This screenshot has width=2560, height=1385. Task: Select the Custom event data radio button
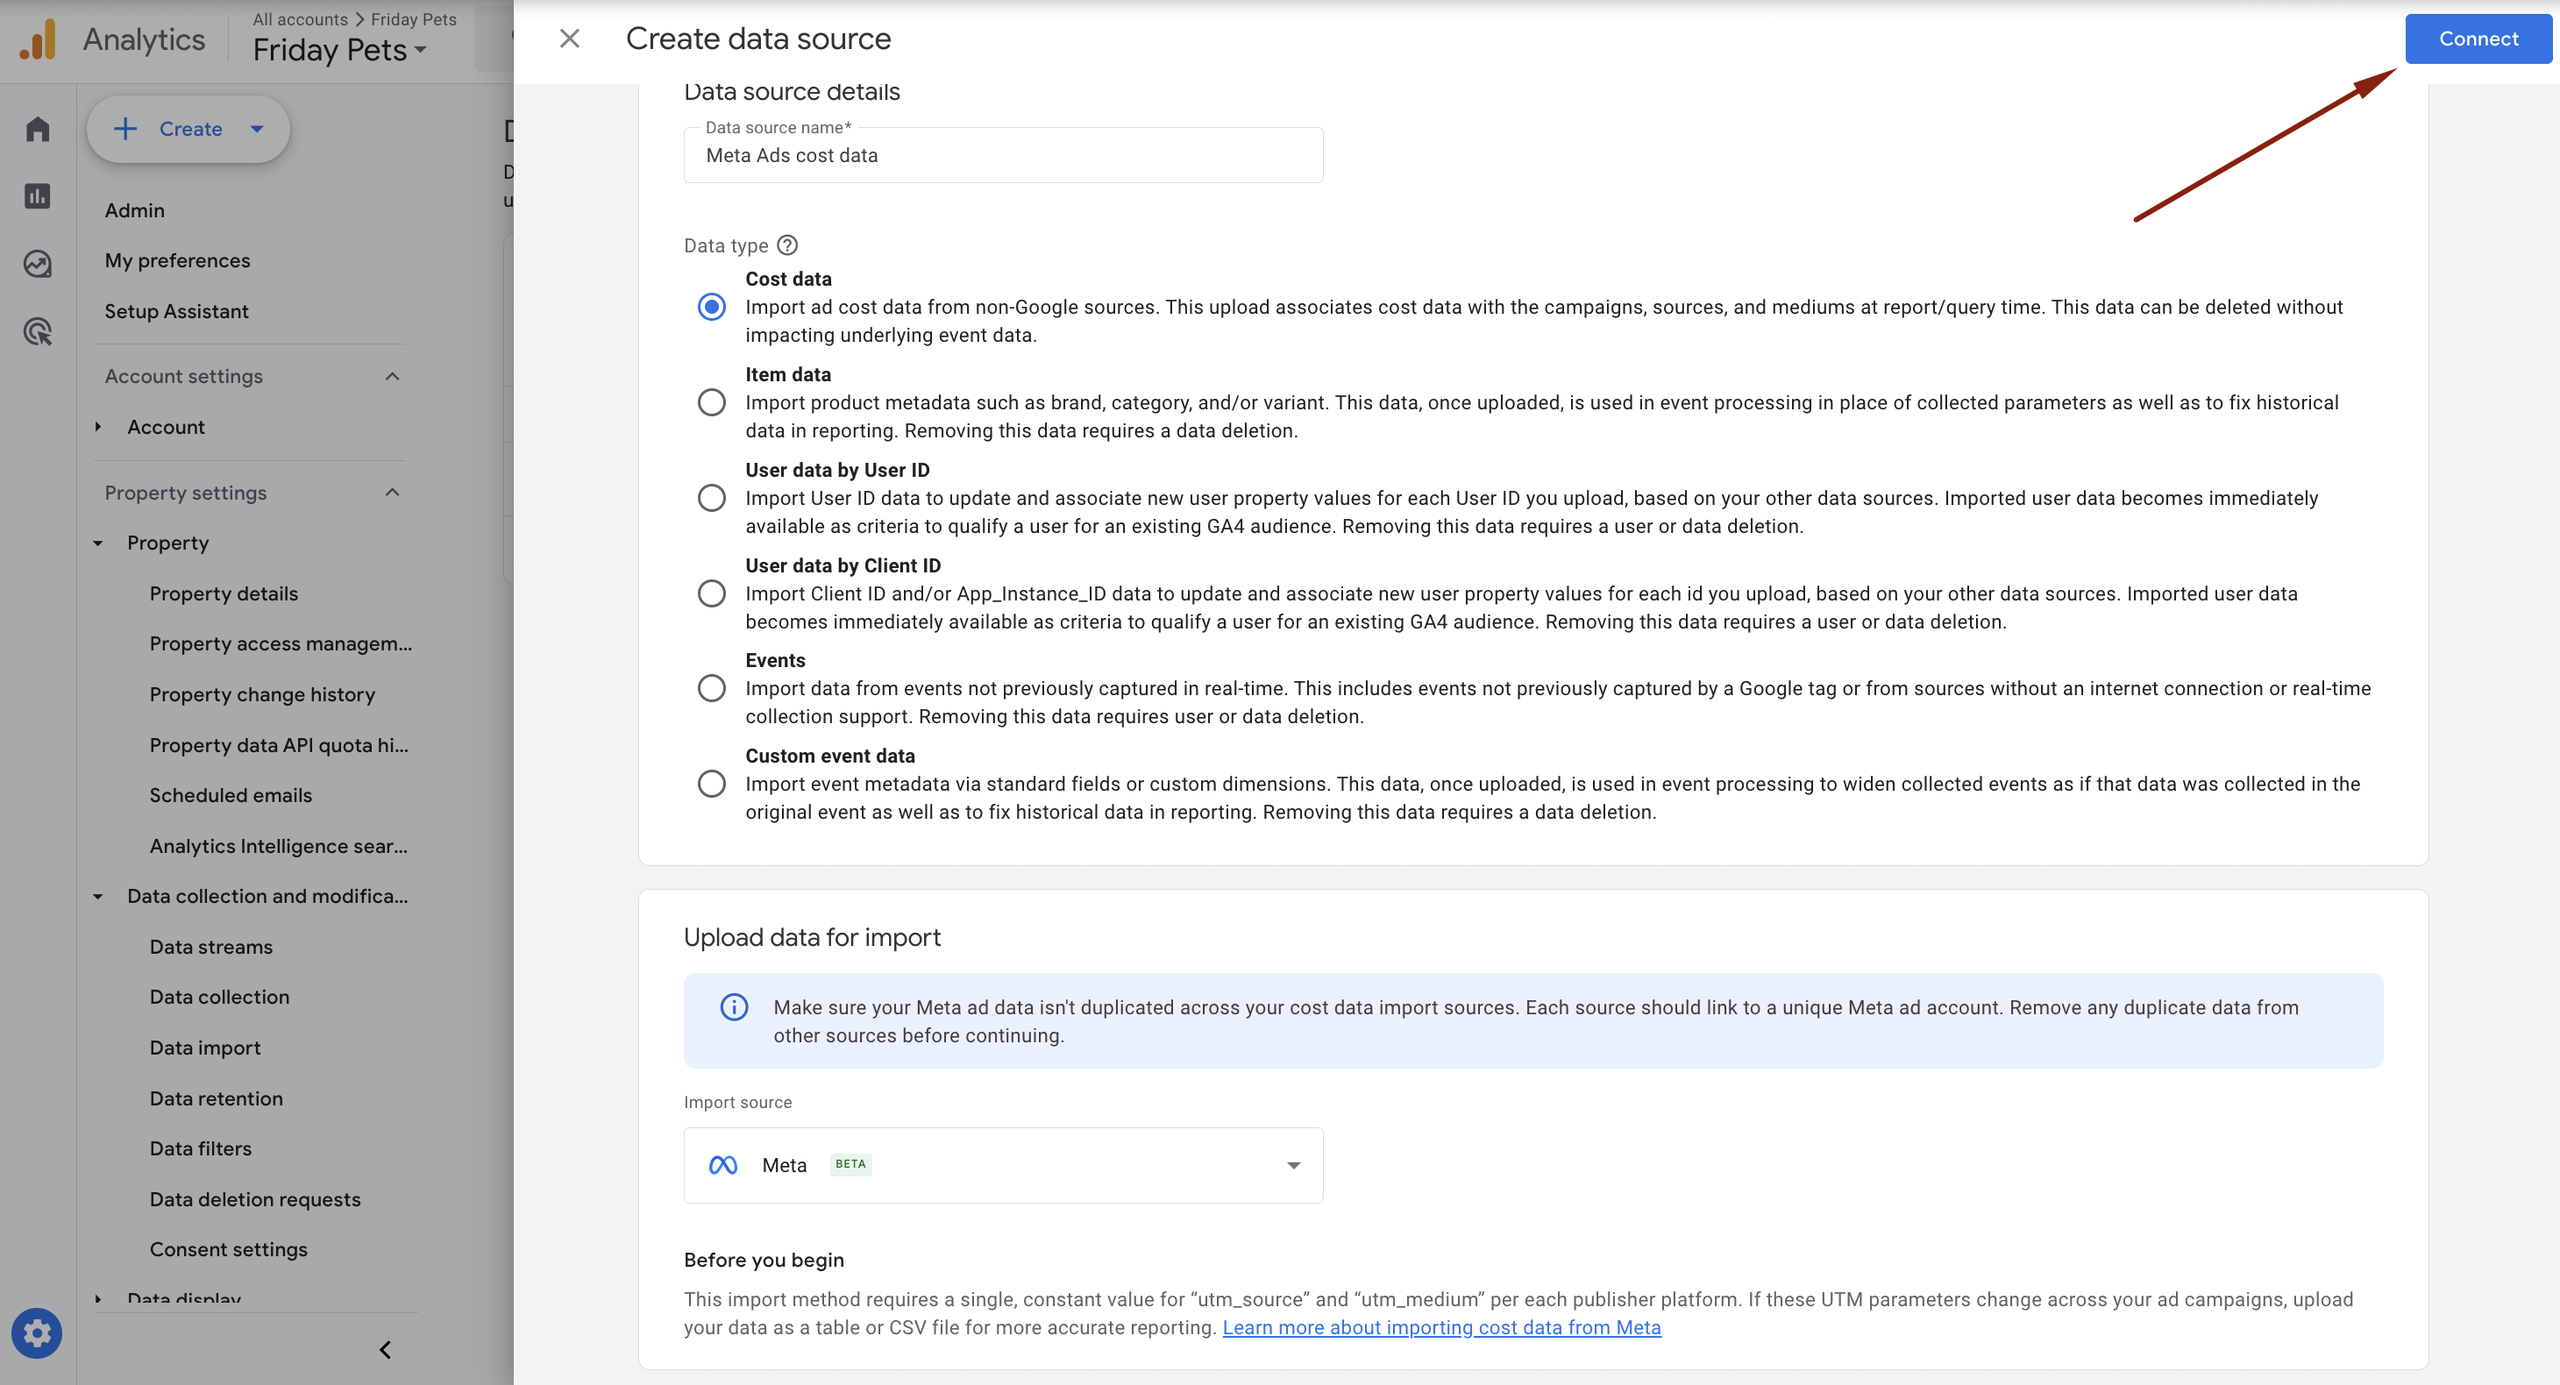pos(711,783)
